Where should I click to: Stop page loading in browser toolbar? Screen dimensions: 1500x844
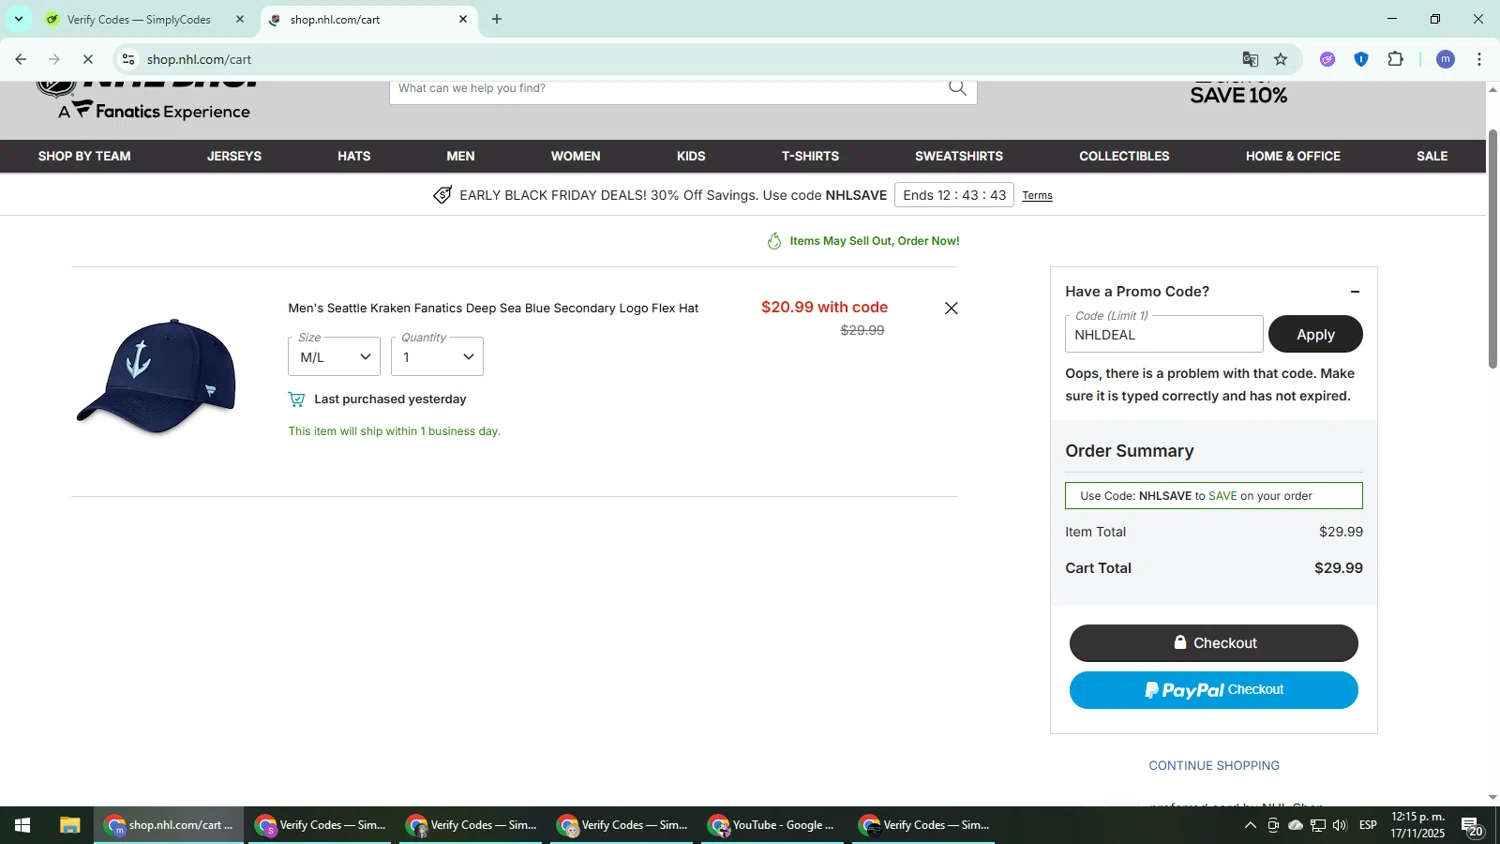click(x=88, y=59)
